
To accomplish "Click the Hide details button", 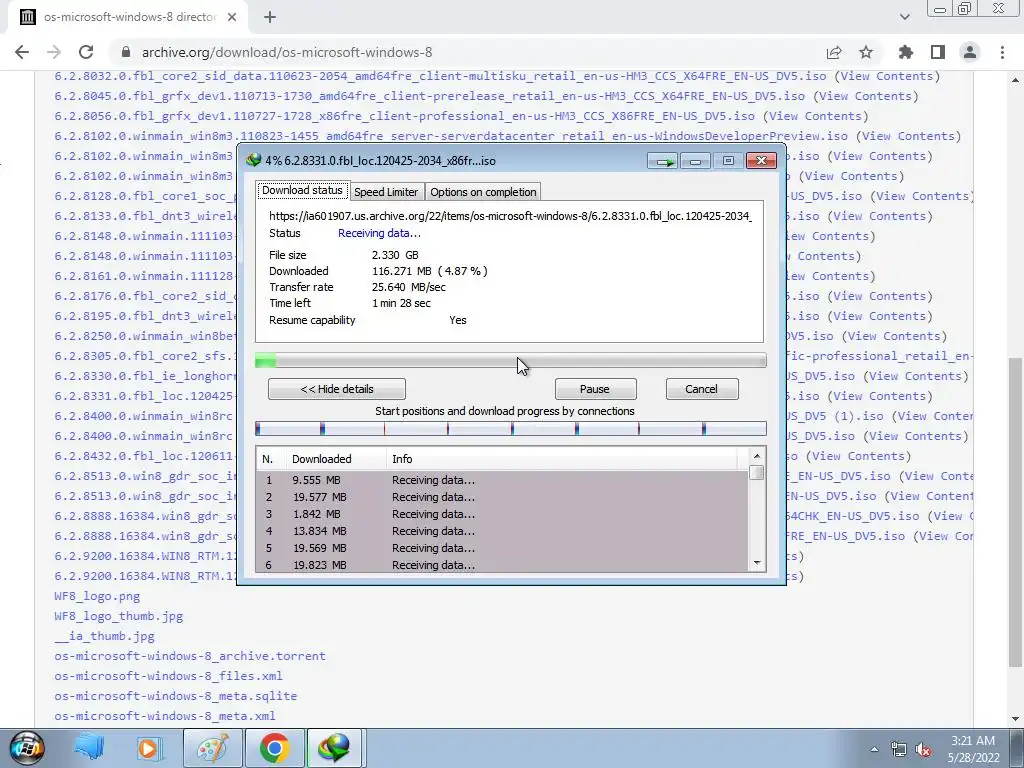I will pos(337,389).
